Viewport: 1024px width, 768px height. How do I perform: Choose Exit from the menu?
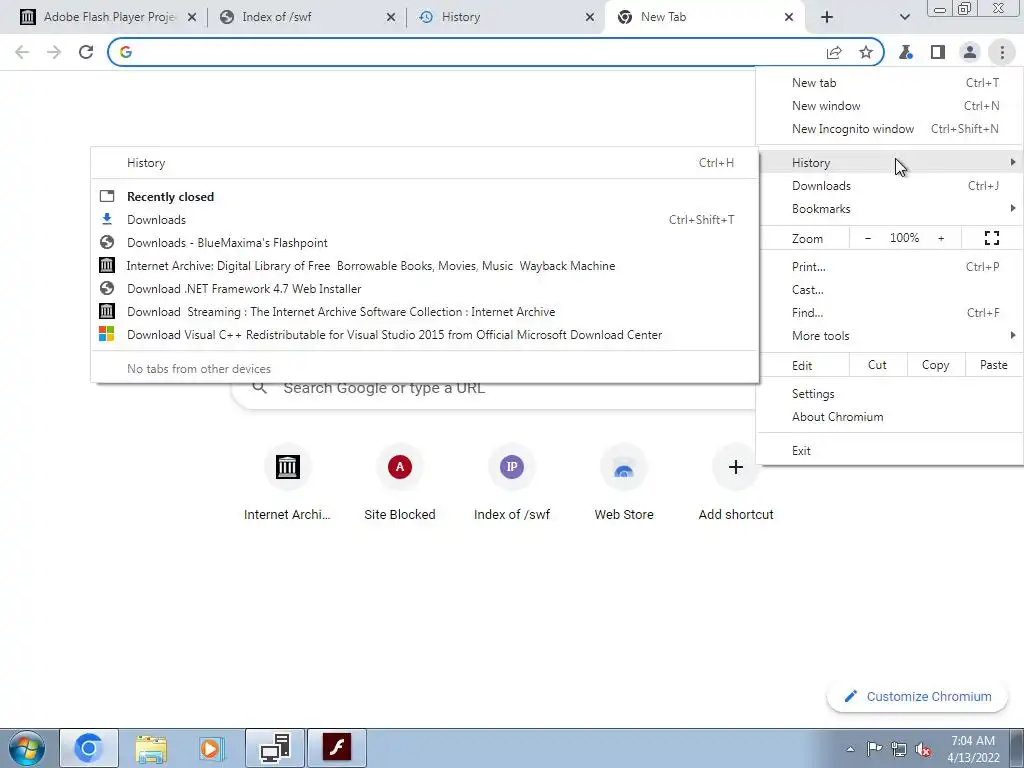pos(889,451)
